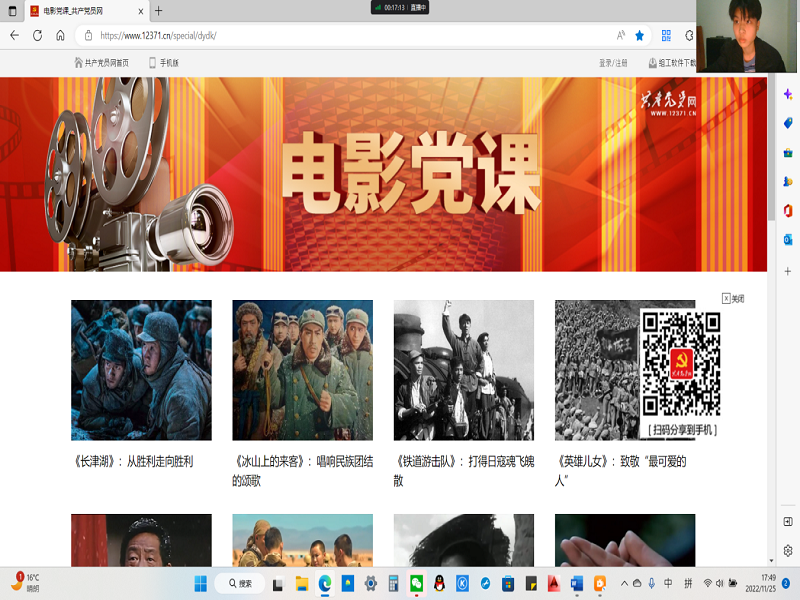
Task: Open the Microsoft 365 sidebar icon
Action: coord(788,211)
